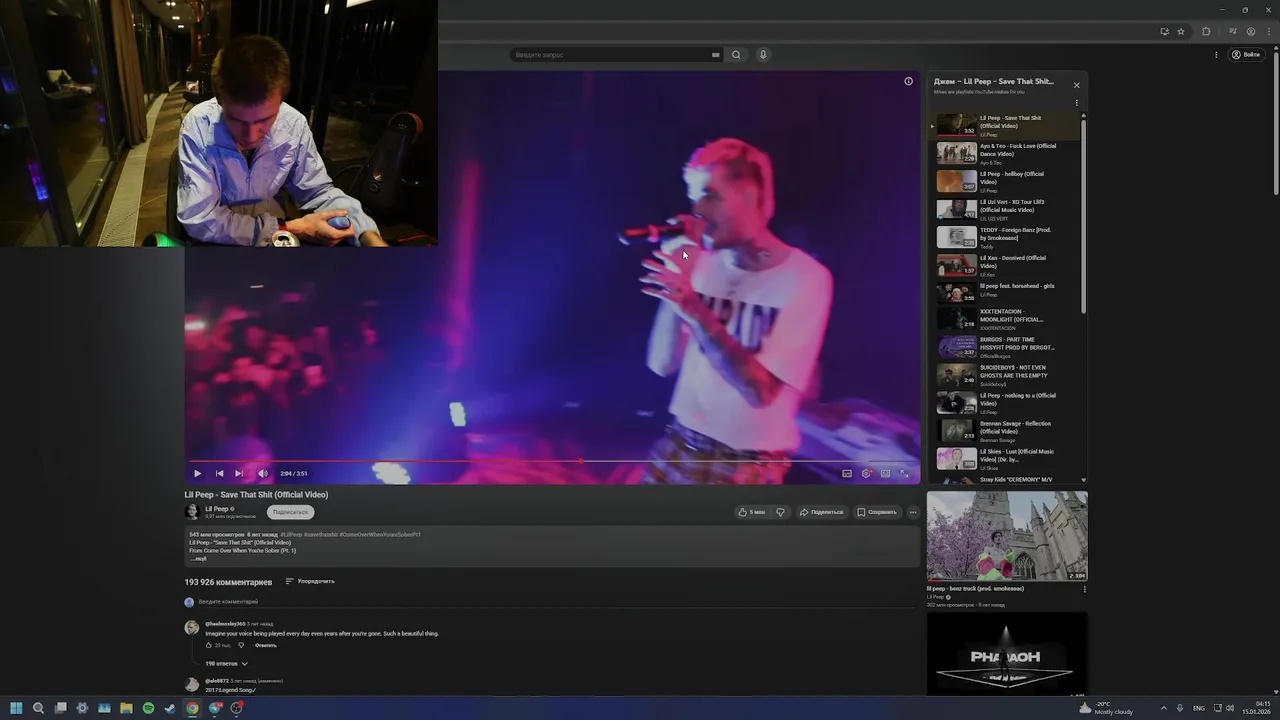Image resolution: width=1280 pixels, height=720 pixels.
Task: Open Chrome media control icon
Action: pos(1233,31)
